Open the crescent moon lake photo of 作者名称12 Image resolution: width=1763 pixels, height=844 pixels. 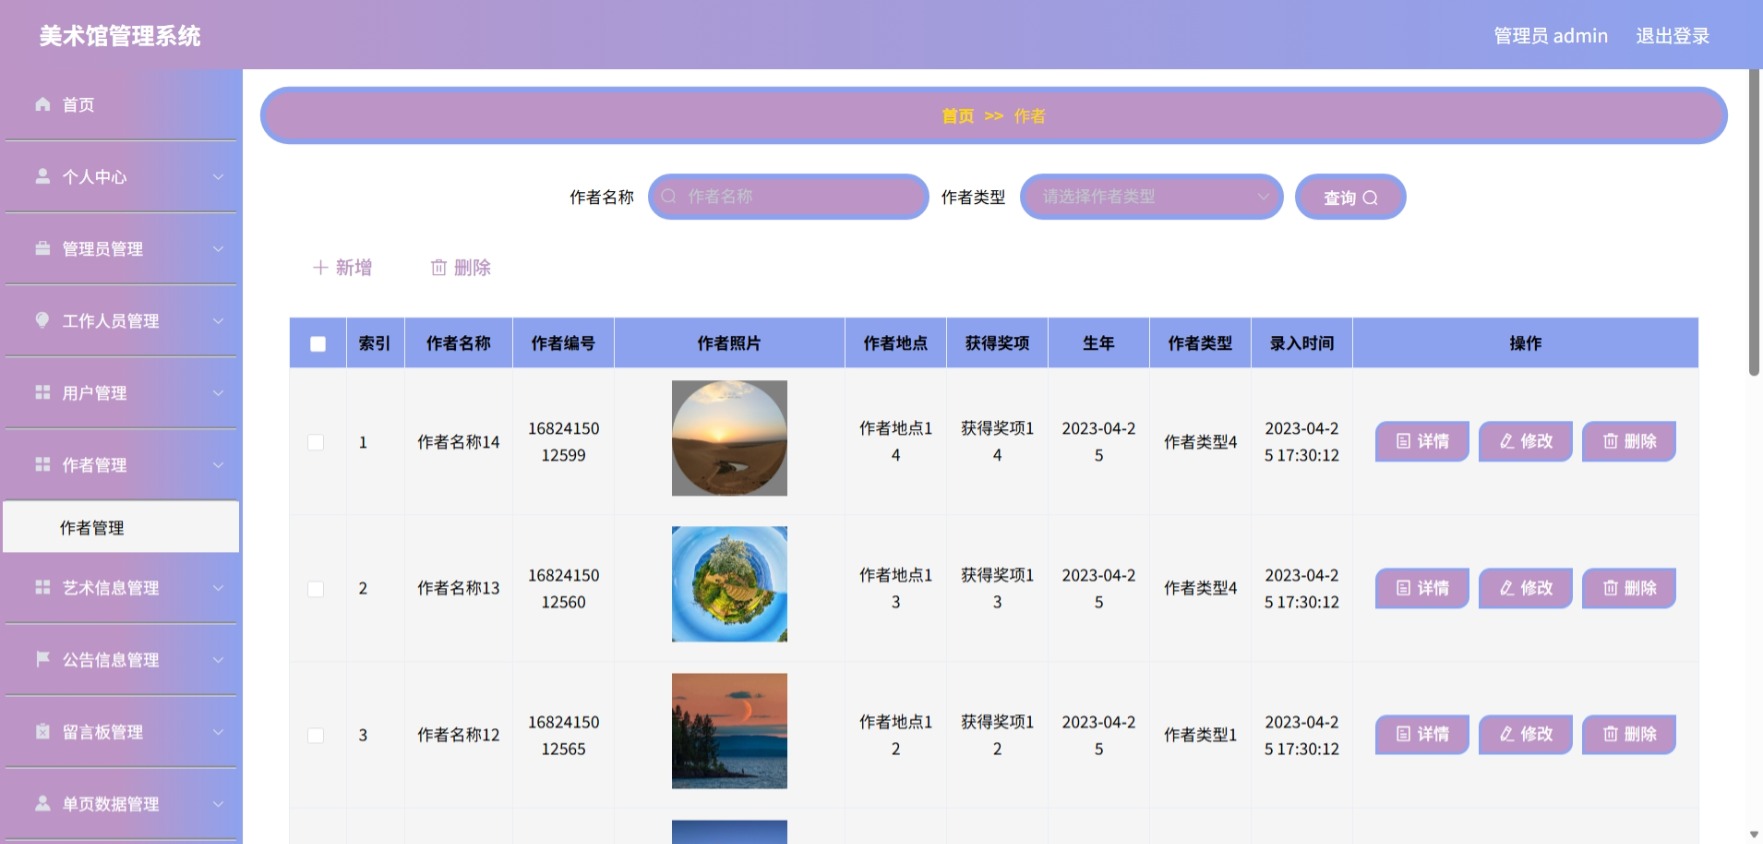729,731
